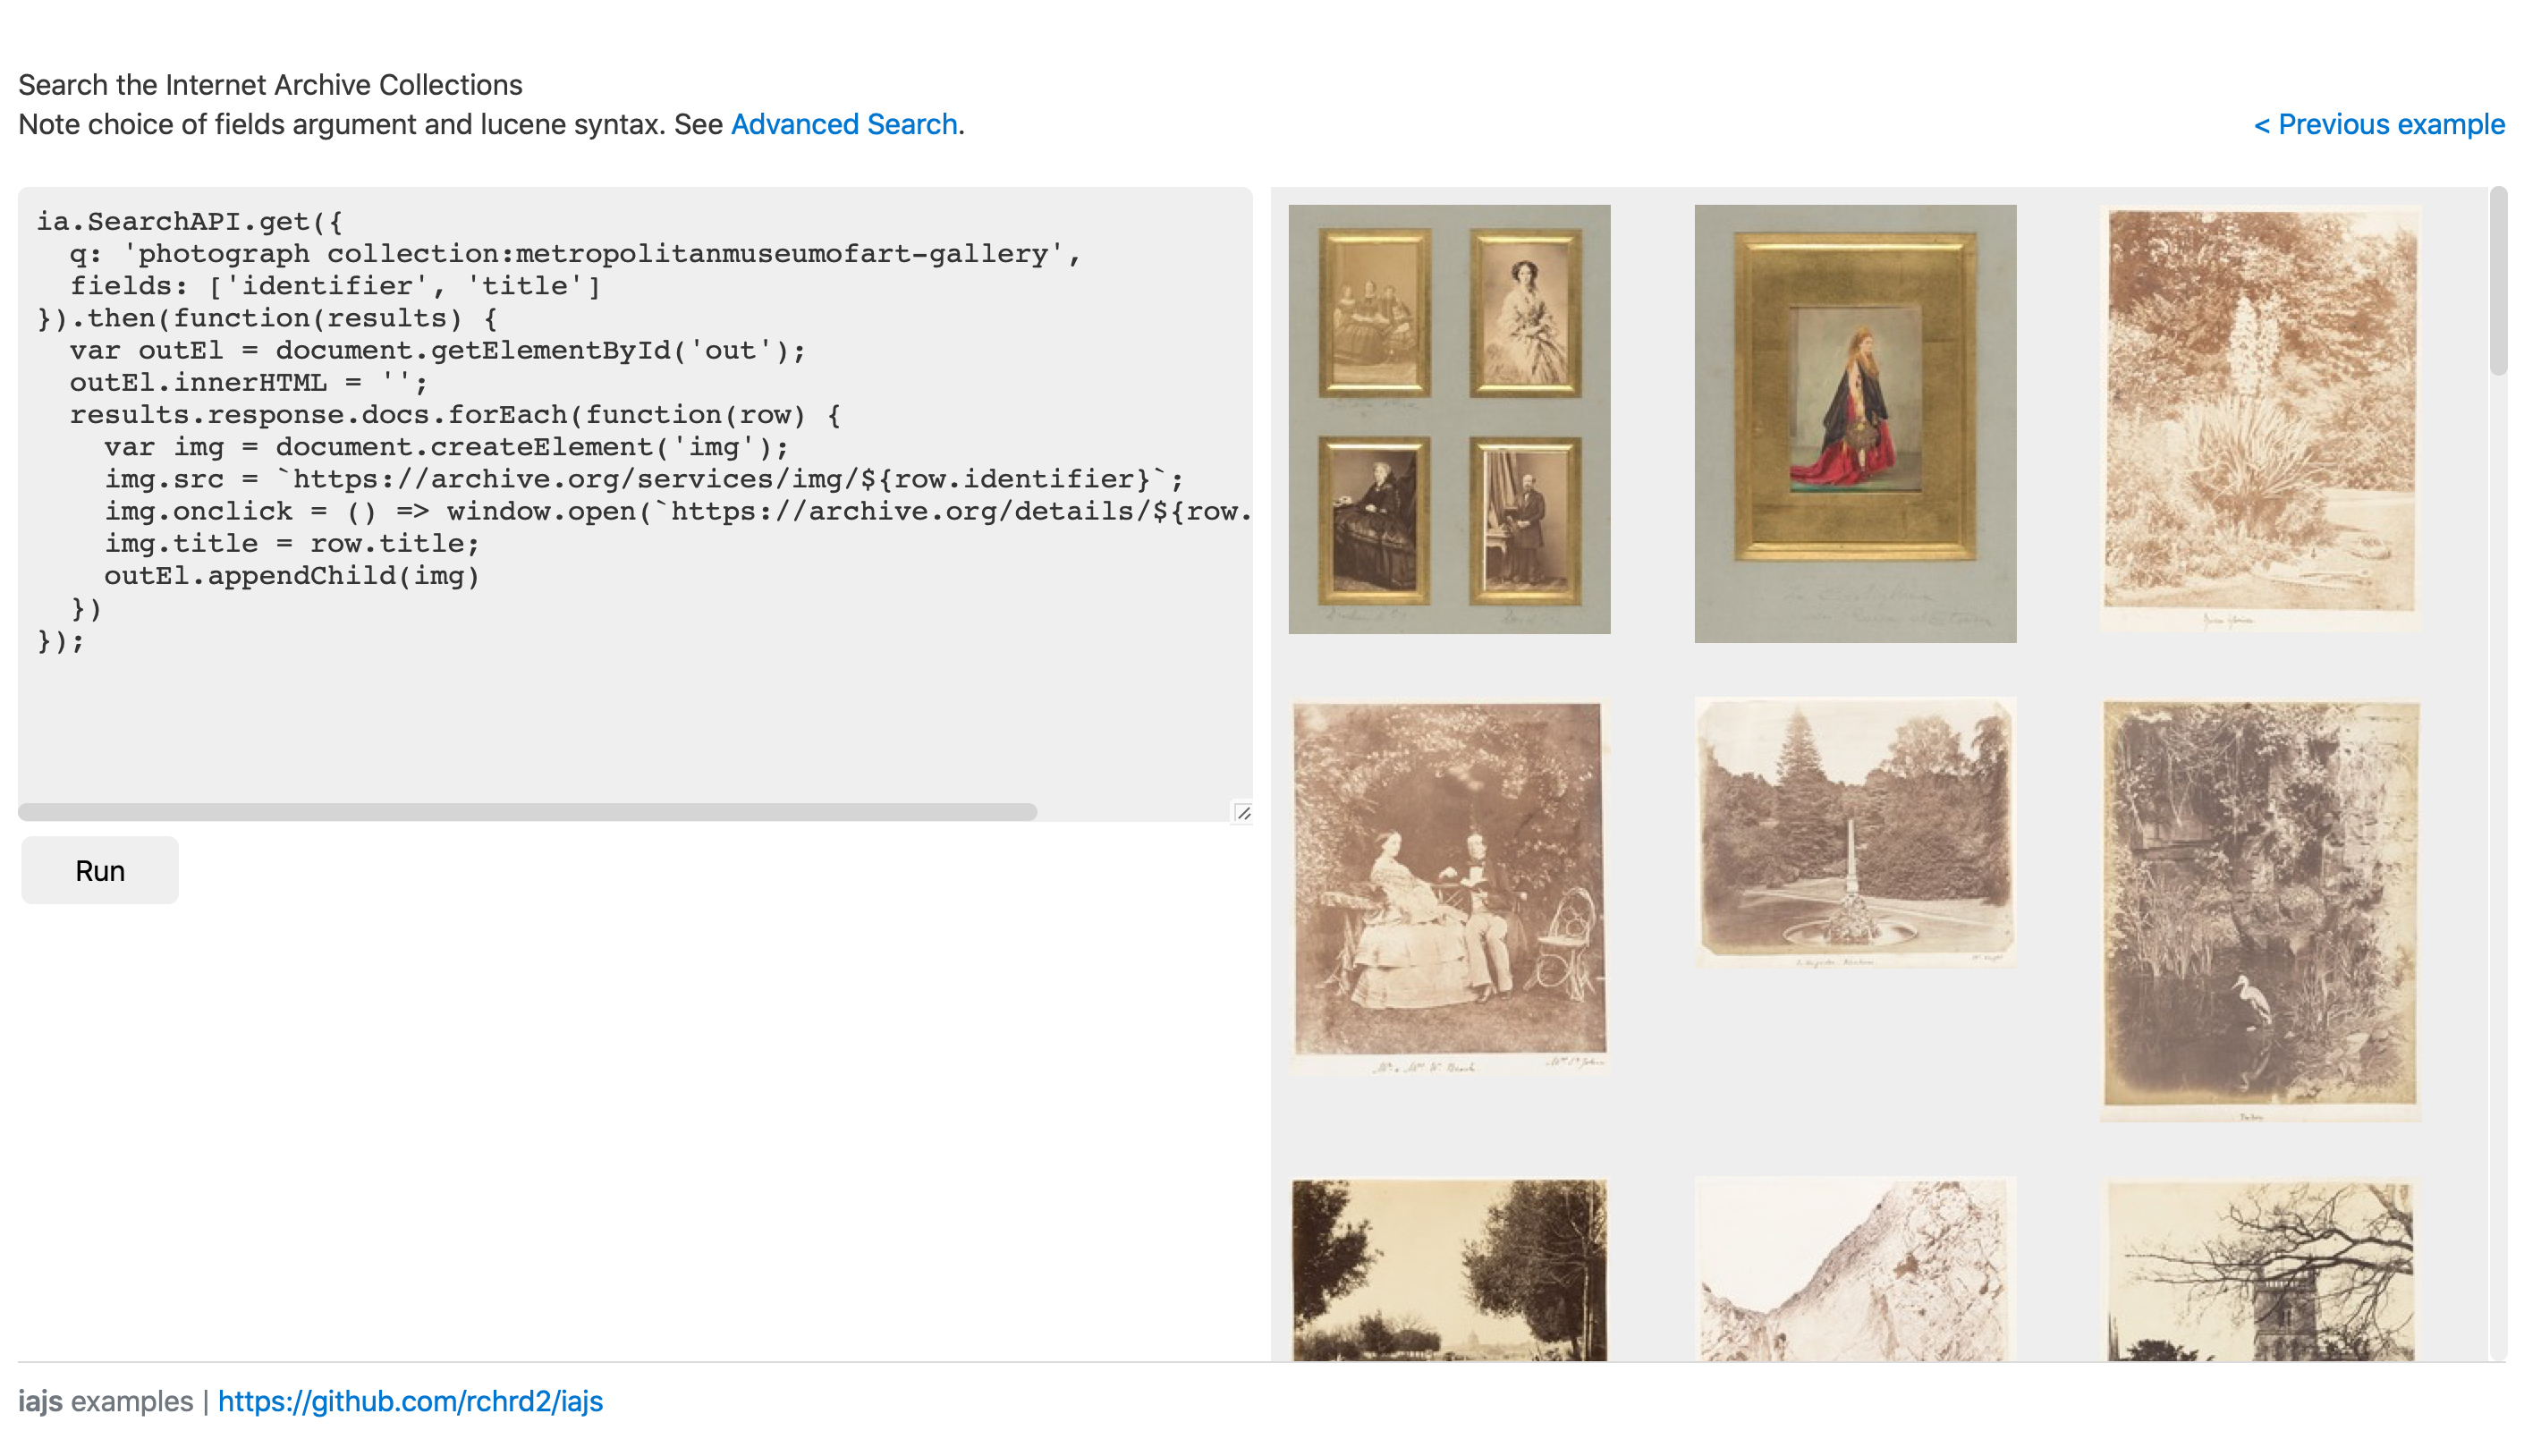Open the woman in red dress thumbnail
Screen dimensions: 2524x1456
pos(1854,423)
